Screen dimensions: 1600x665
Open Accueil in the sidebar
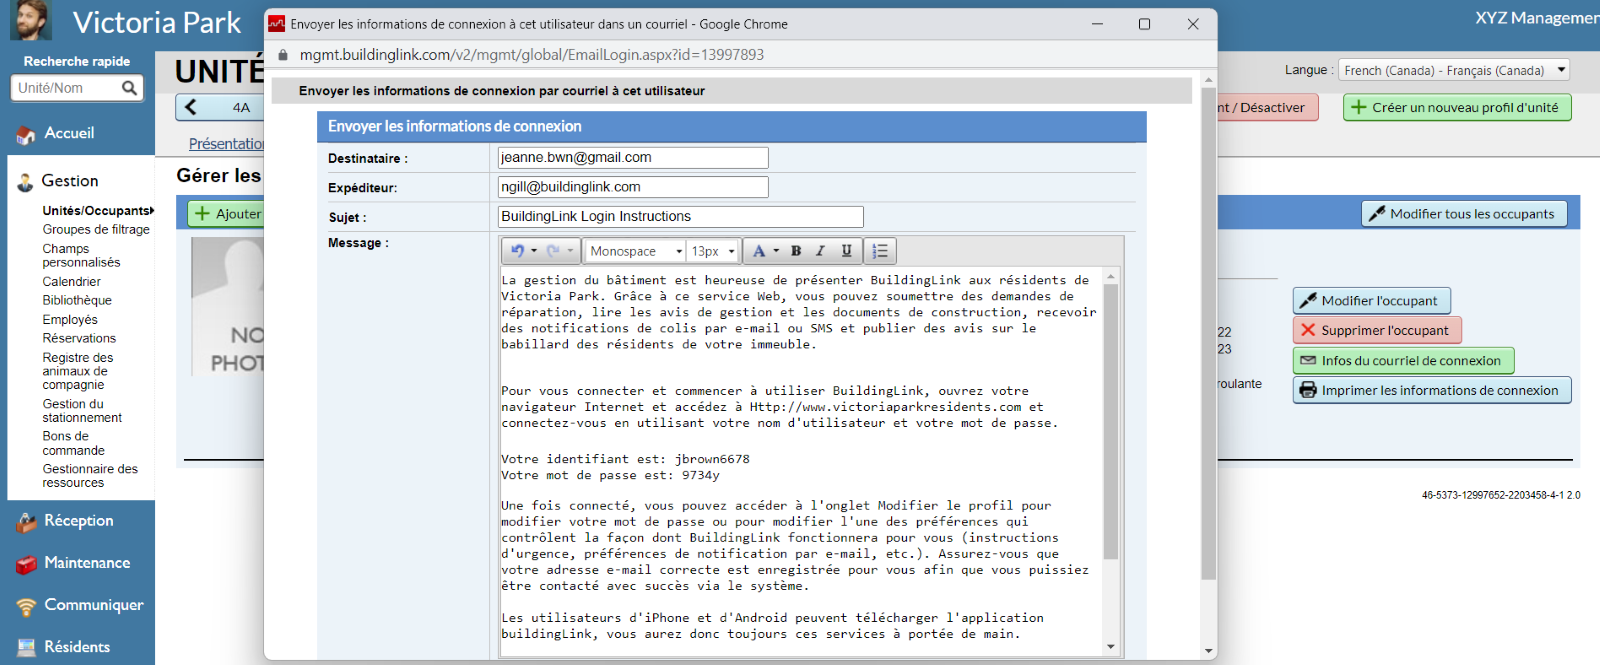coord(69,133)
